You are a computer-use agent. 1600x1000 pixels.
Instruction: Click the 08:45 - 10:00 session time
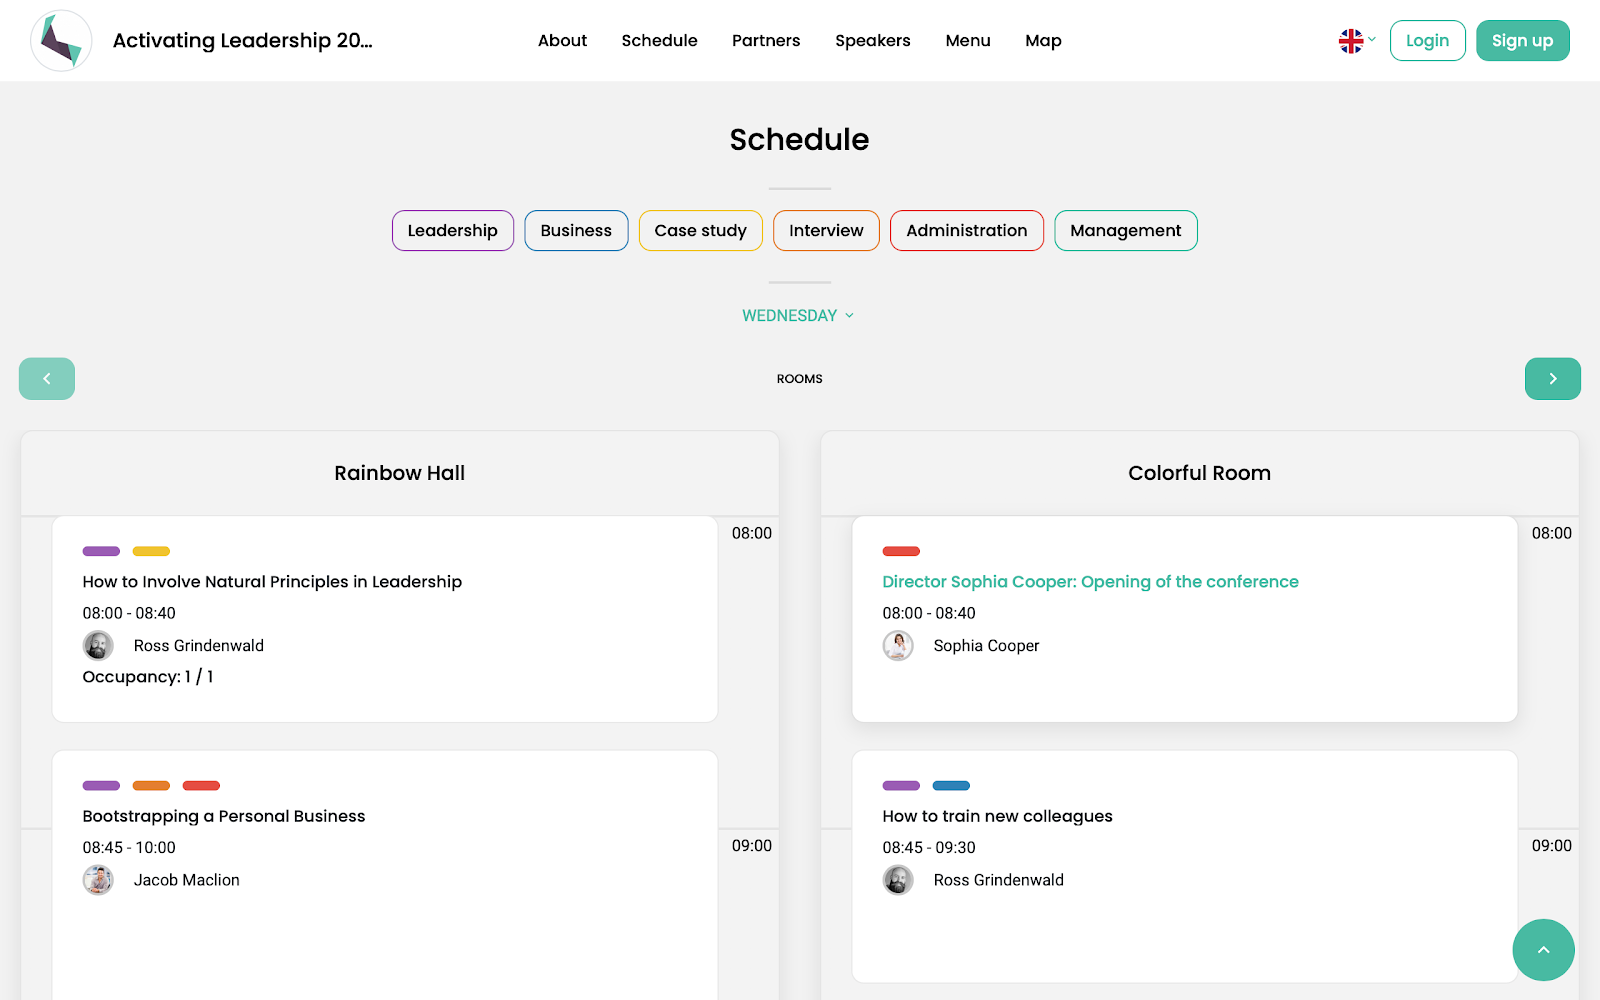[x=129, y=848]
